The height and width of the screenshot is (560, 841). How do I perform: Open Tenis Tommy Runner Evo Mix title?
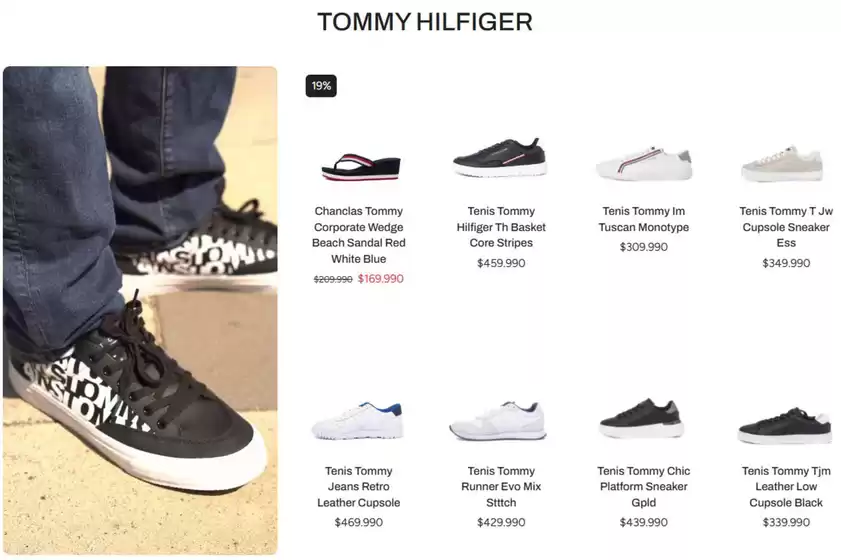501,487
